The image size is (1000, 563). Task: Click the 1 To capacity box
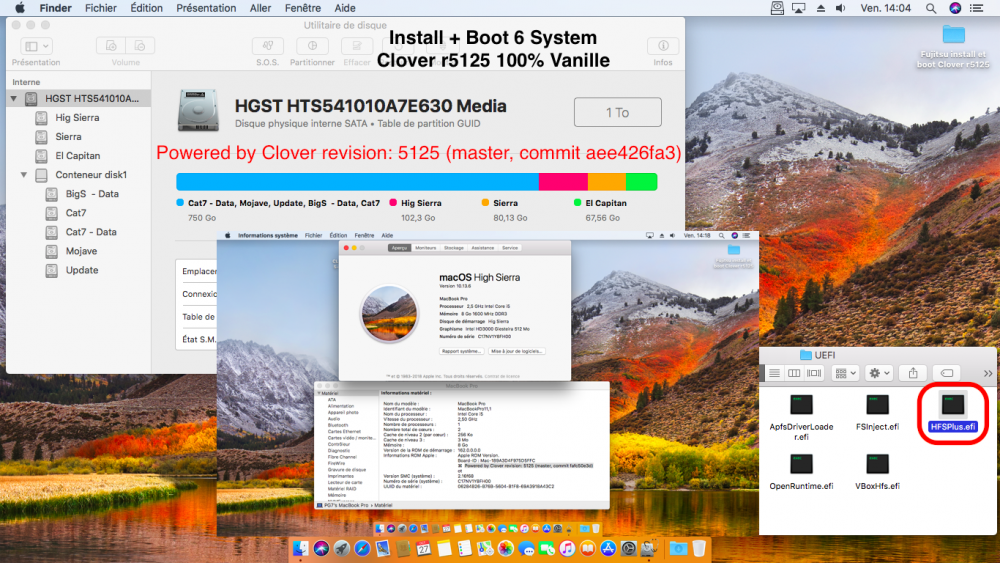tap(617, 112)
